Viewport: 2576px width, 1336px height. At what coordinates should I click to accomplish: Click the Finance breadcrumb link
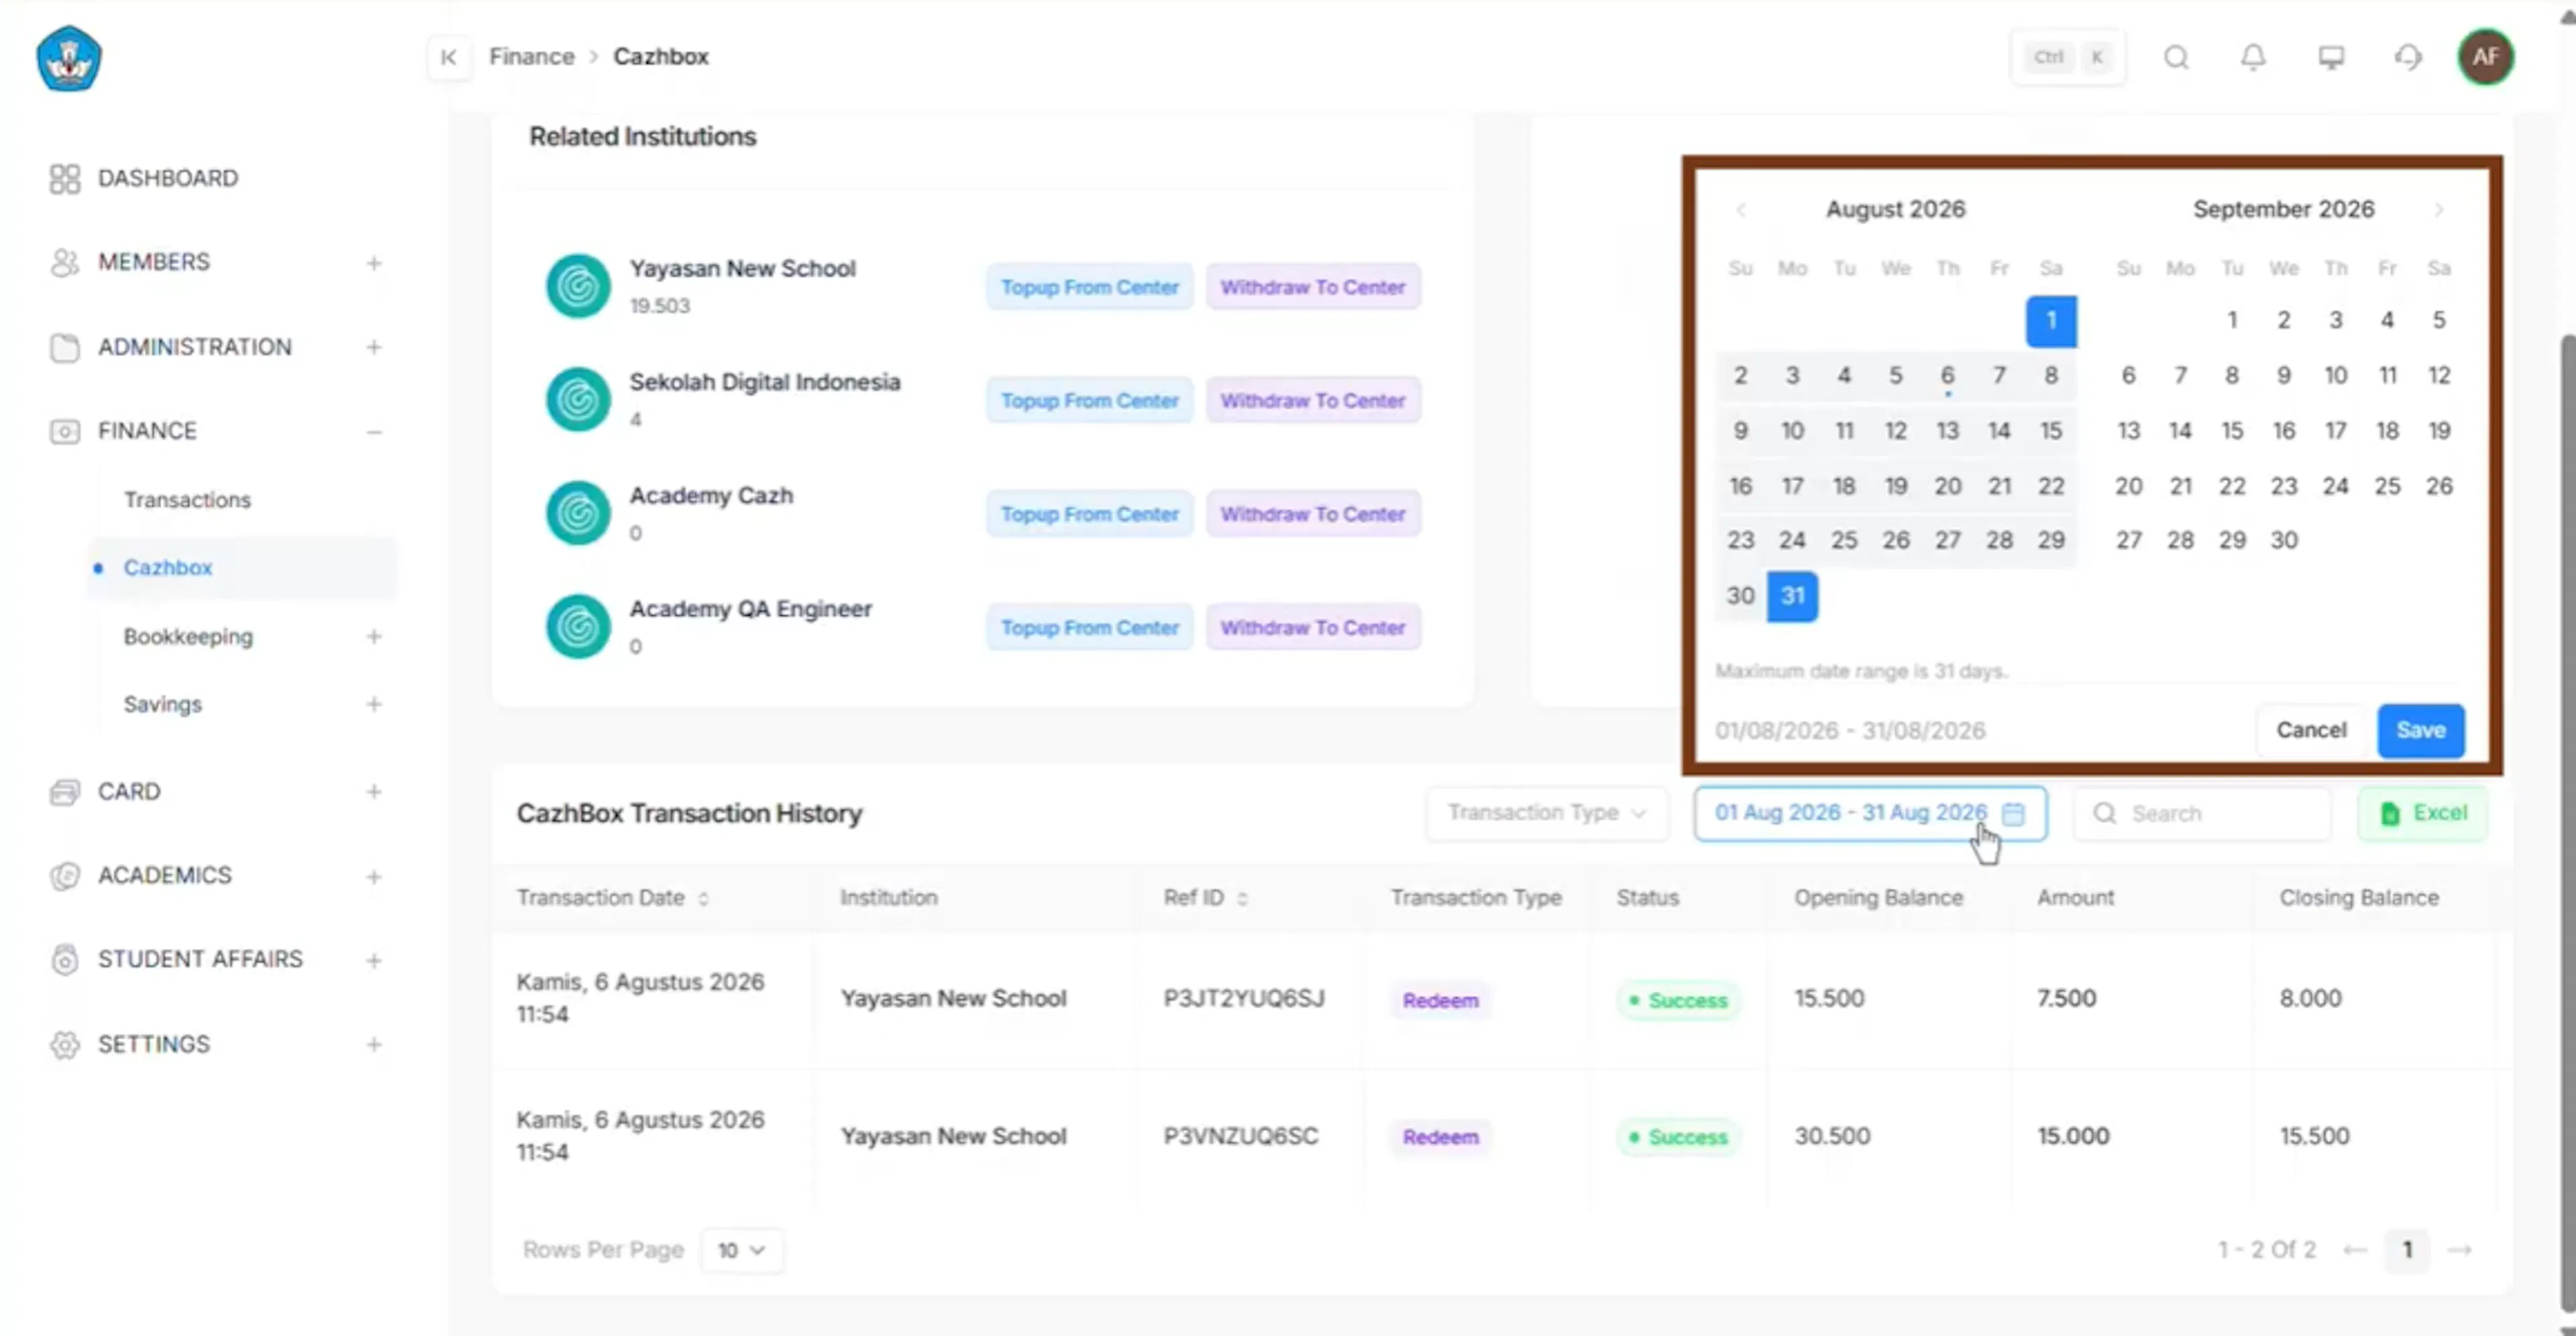pos(532,57)
